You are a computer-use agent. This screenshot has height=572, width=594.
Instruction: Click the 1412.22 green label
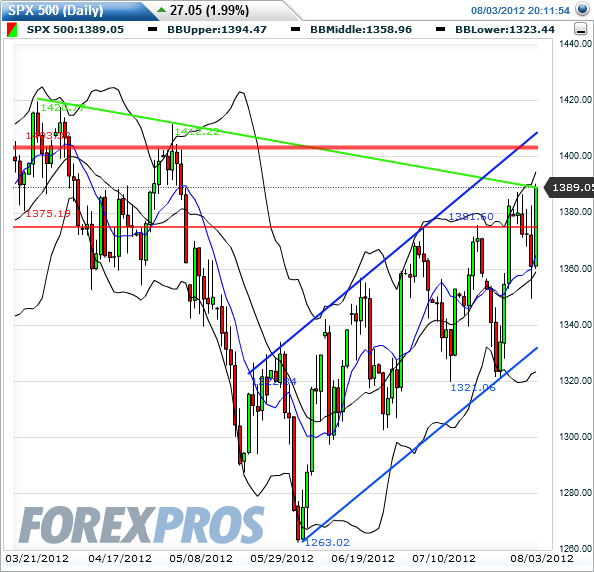(197, 131)
